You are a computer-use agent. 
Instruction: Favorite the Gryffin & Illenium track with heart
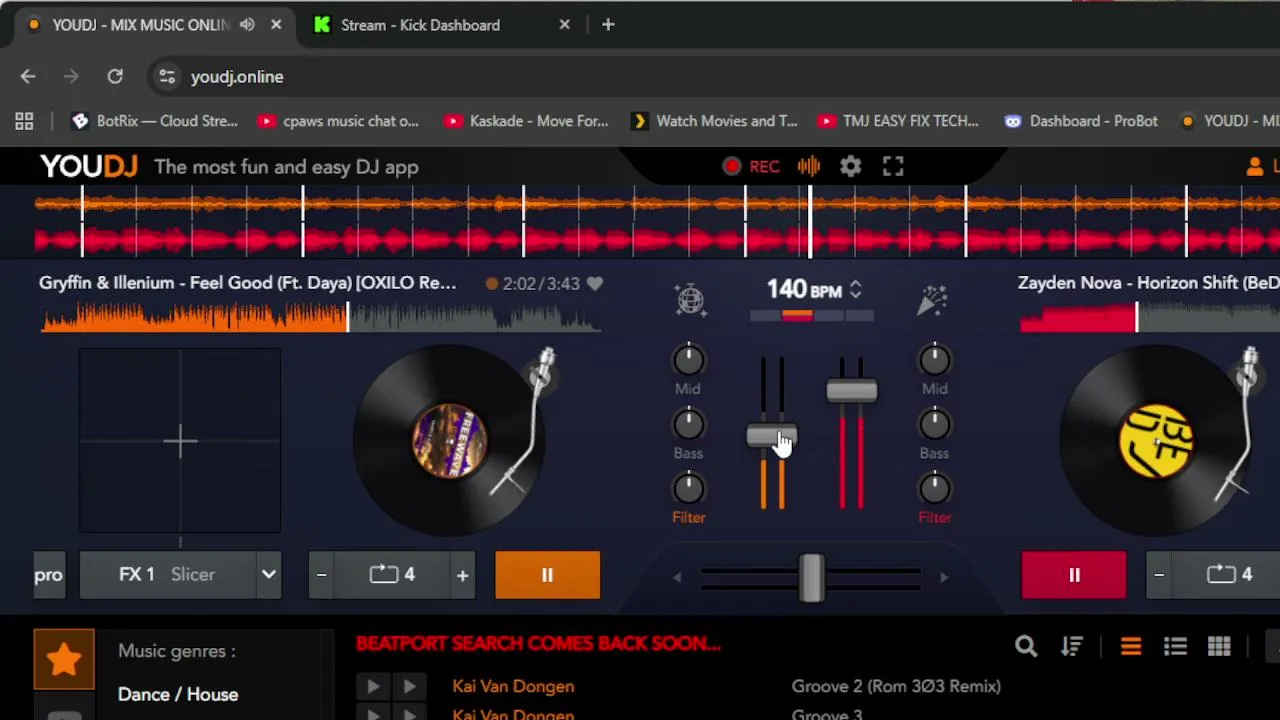(x=595, y=283)
